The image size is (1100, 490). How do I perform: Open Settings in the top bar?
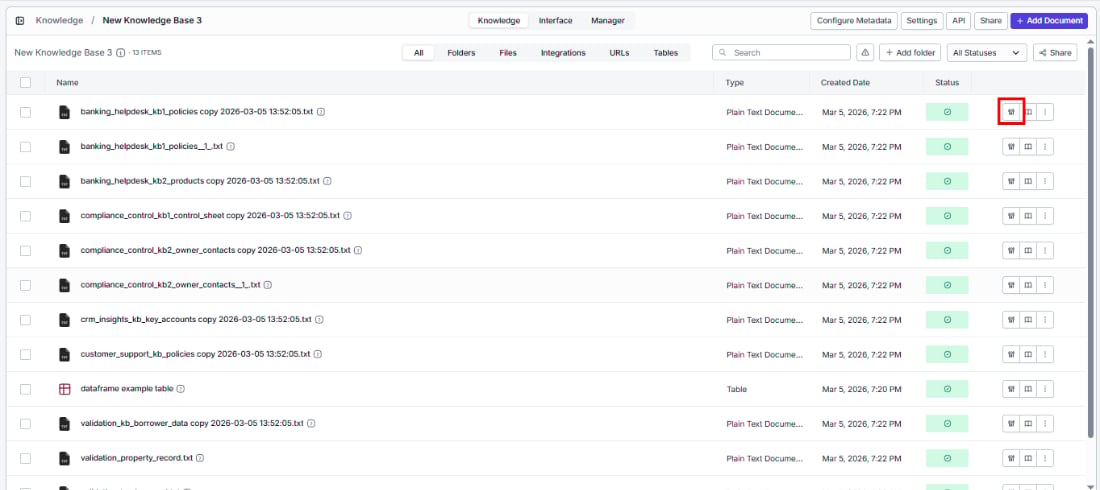pyautogui.click(x=921, y=20)
